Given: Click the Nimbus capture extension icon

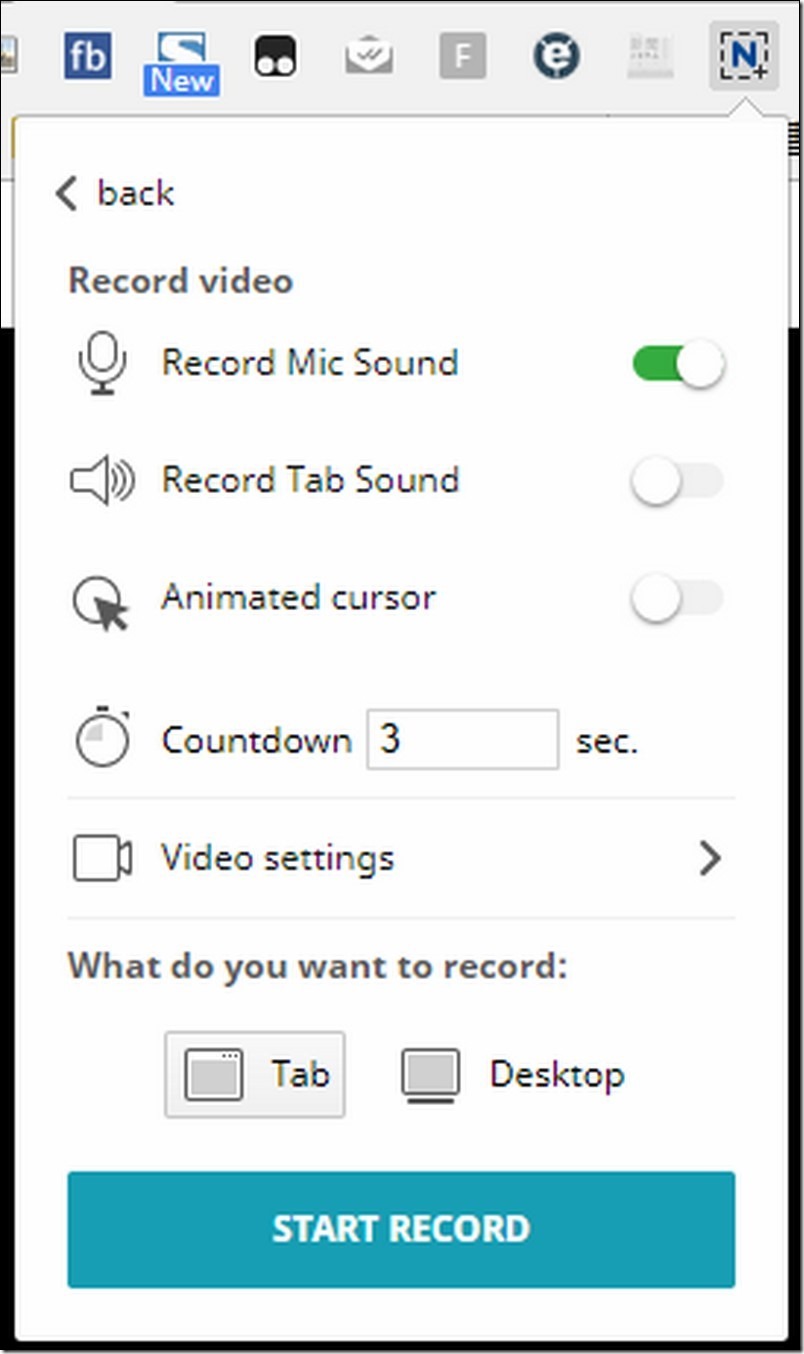Looking at the screenshot, I should [x=745, y=57].
